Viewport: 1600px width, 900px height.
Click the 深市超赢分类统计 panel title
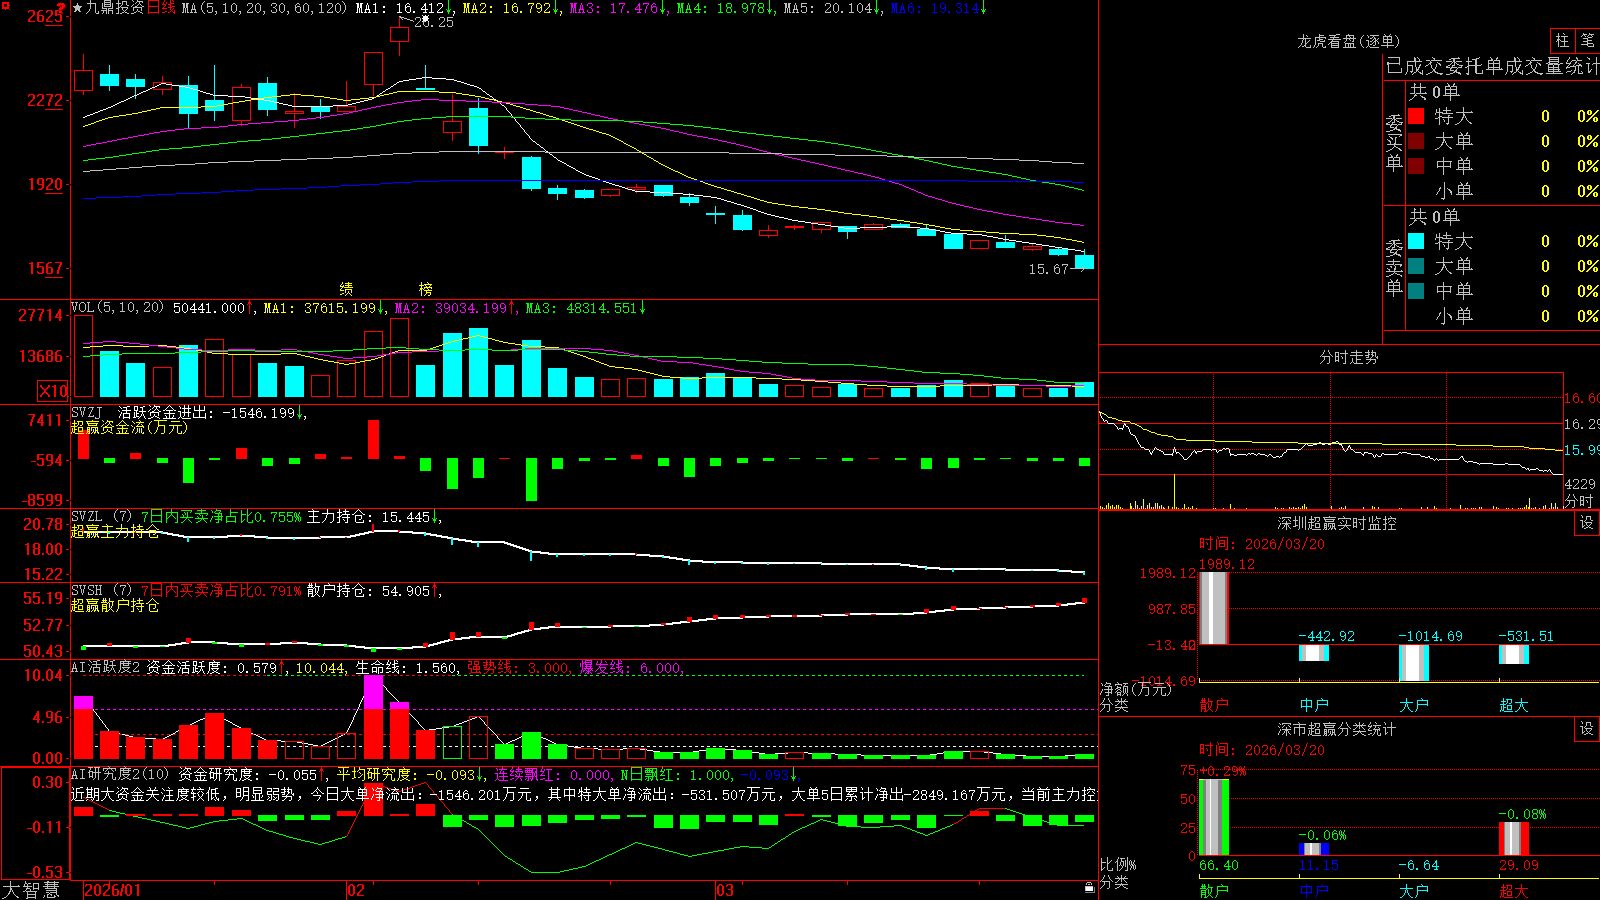coord(1336,729)
